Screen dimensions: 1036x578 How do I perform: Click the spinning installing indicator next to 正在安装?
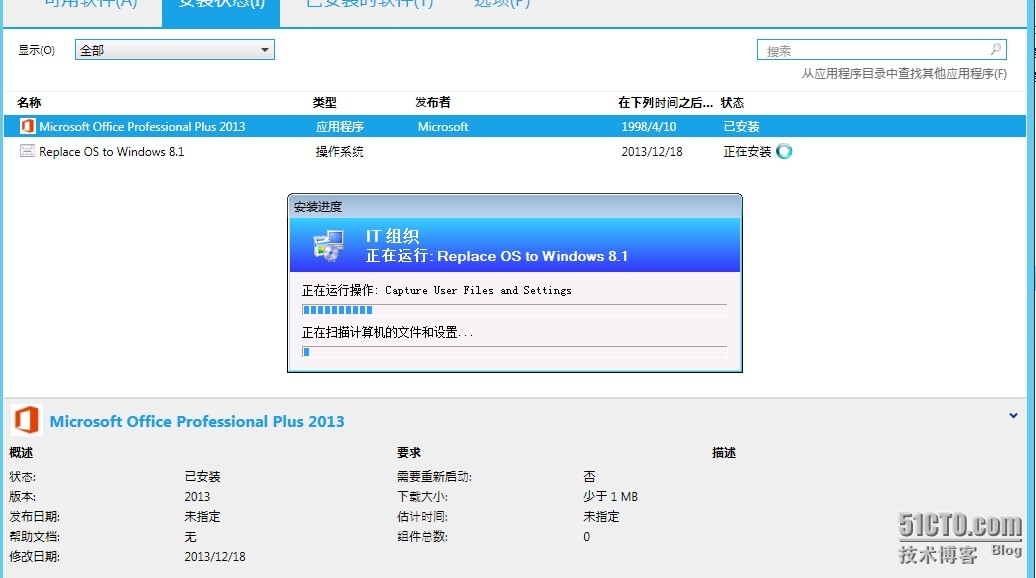(784, 151)
